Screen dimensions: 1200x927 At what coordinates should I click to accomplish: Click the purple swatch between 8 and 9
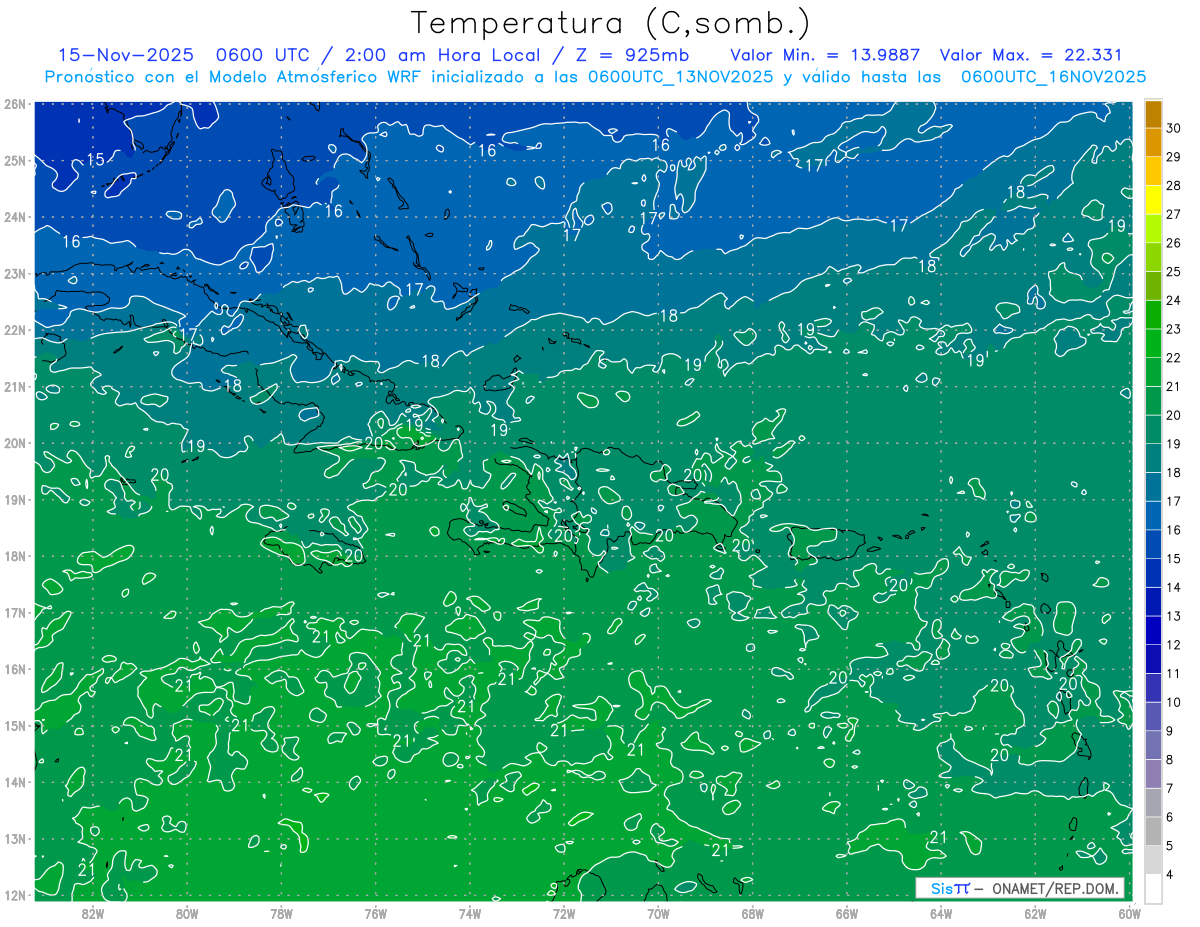click(1153, 745)
